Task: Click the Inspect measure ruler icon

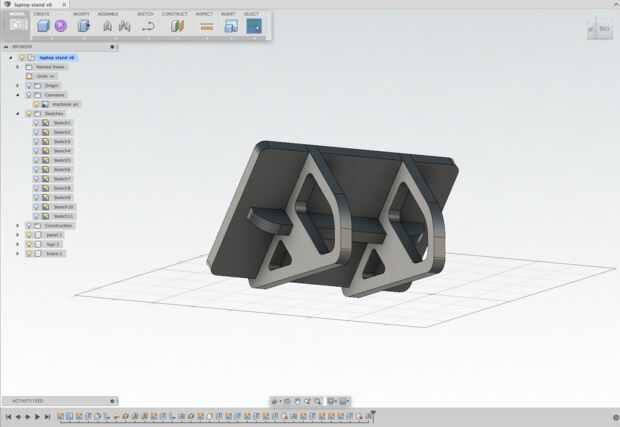Action: click(x=206, y=26)
